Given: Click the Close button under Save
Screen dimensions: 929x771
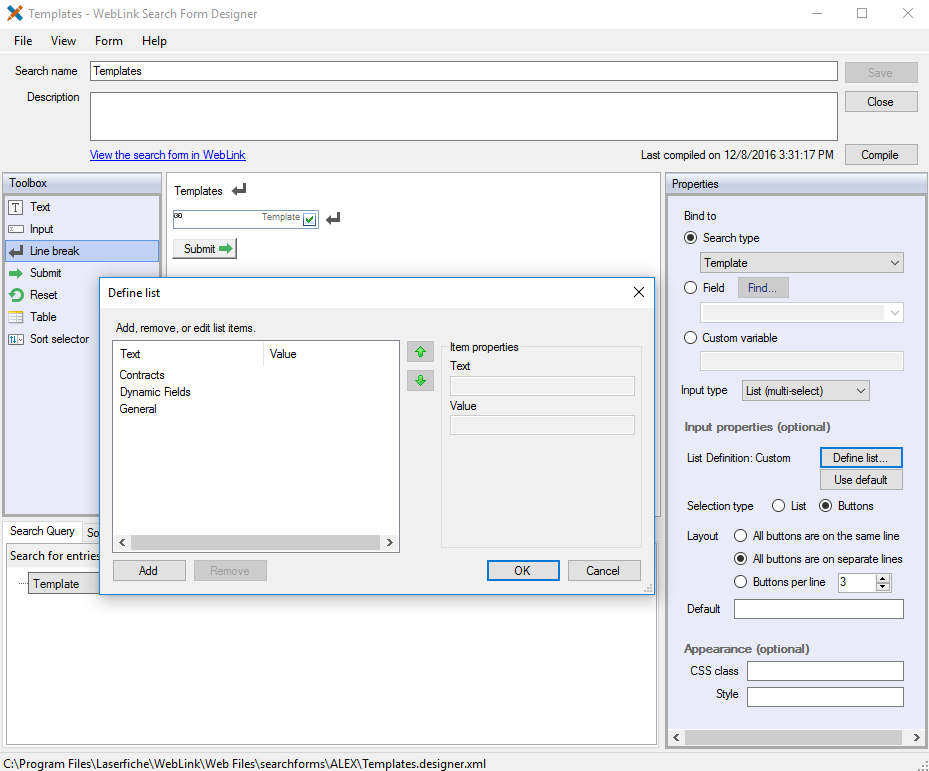Looking at the screenshot, I should pos(880,102).
